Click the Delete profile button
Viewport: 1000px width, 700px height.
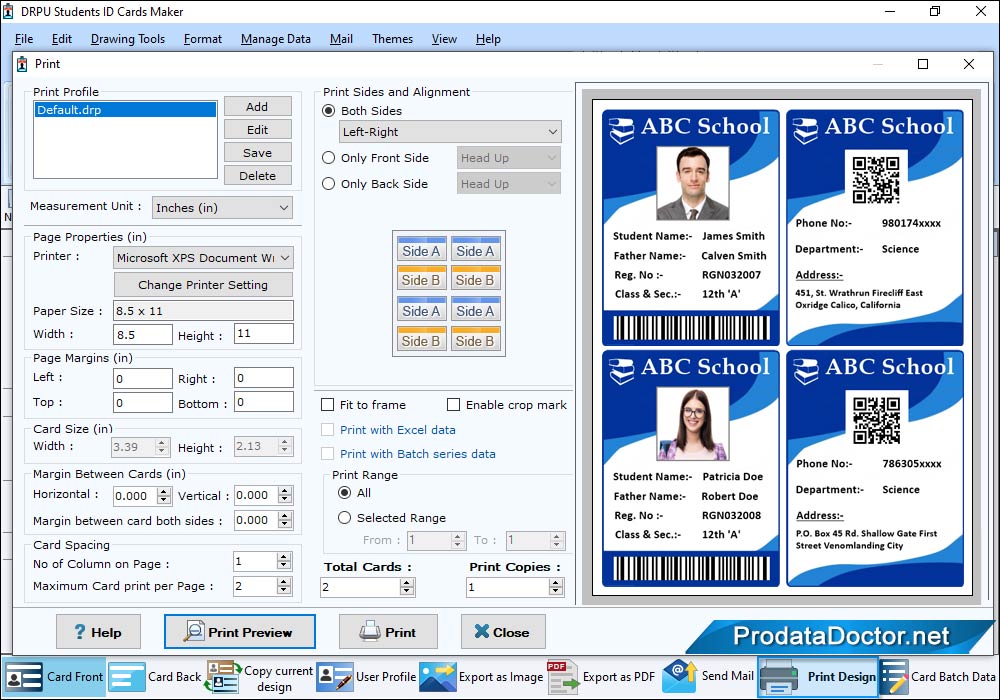[258, 175]
